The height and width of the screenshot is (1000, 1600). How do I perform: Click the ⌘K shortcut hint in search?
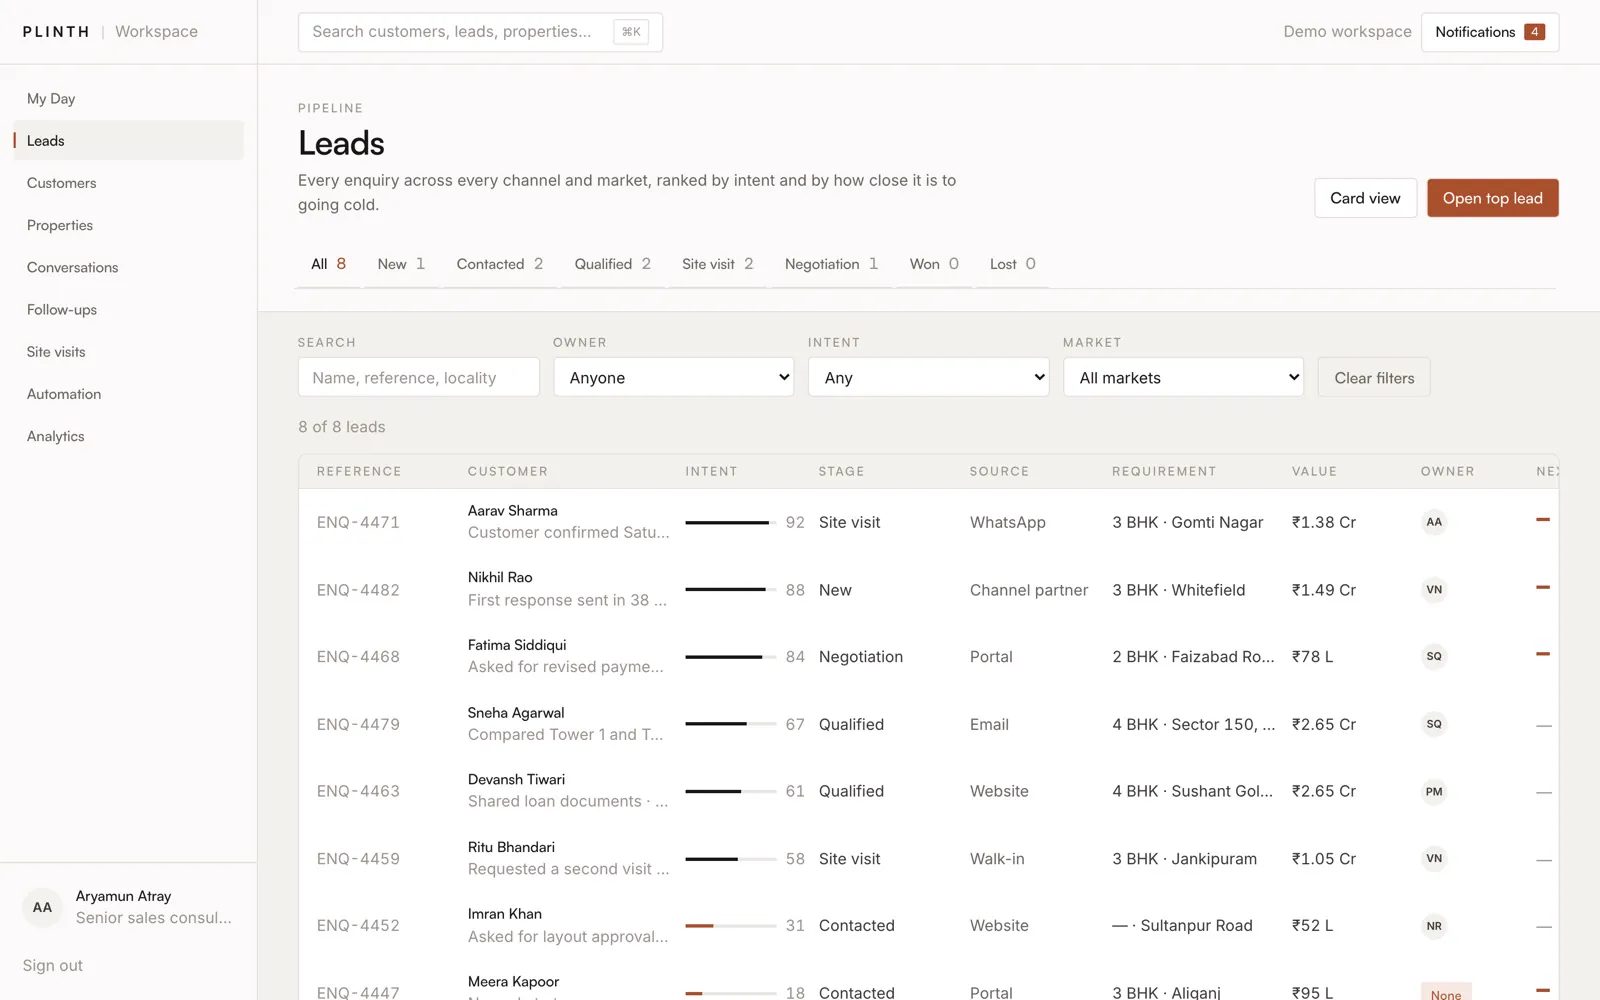(x=631, y=32)
